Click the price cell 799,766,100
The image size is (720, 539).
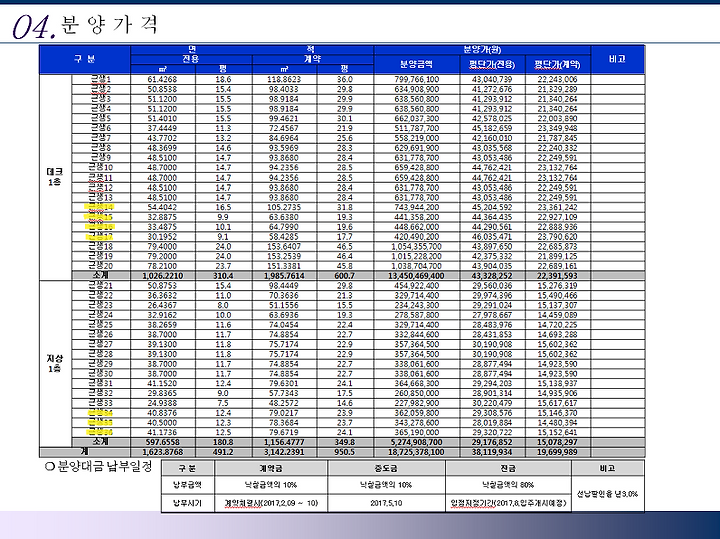click(x=416, y=79)
